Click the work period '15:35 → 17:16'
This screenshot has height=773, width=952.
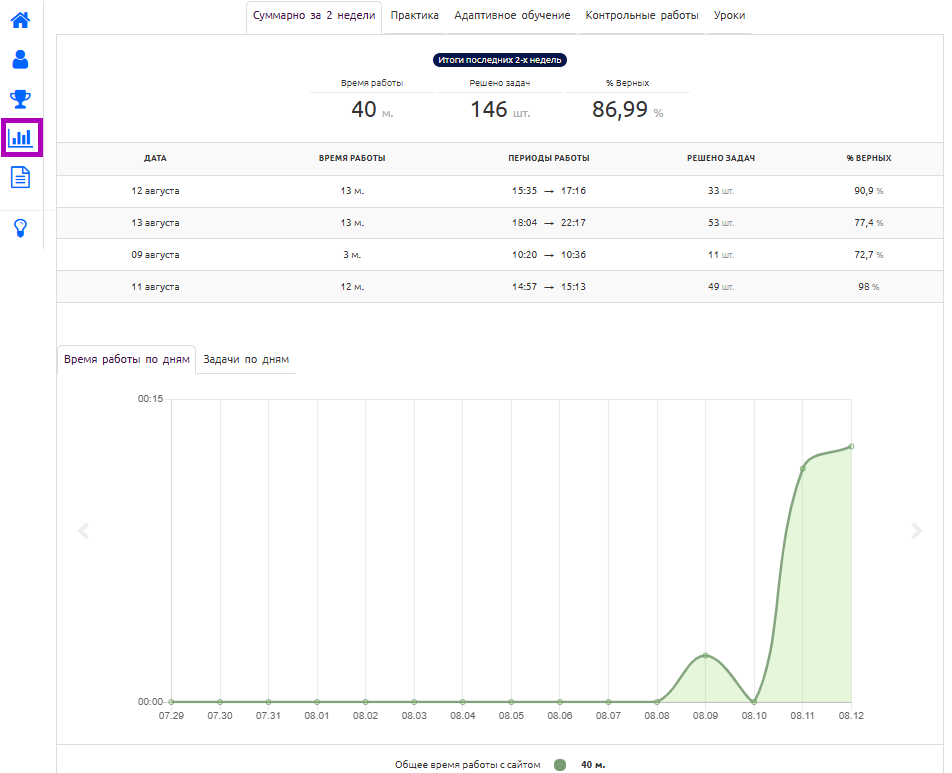tap(549, 191)
